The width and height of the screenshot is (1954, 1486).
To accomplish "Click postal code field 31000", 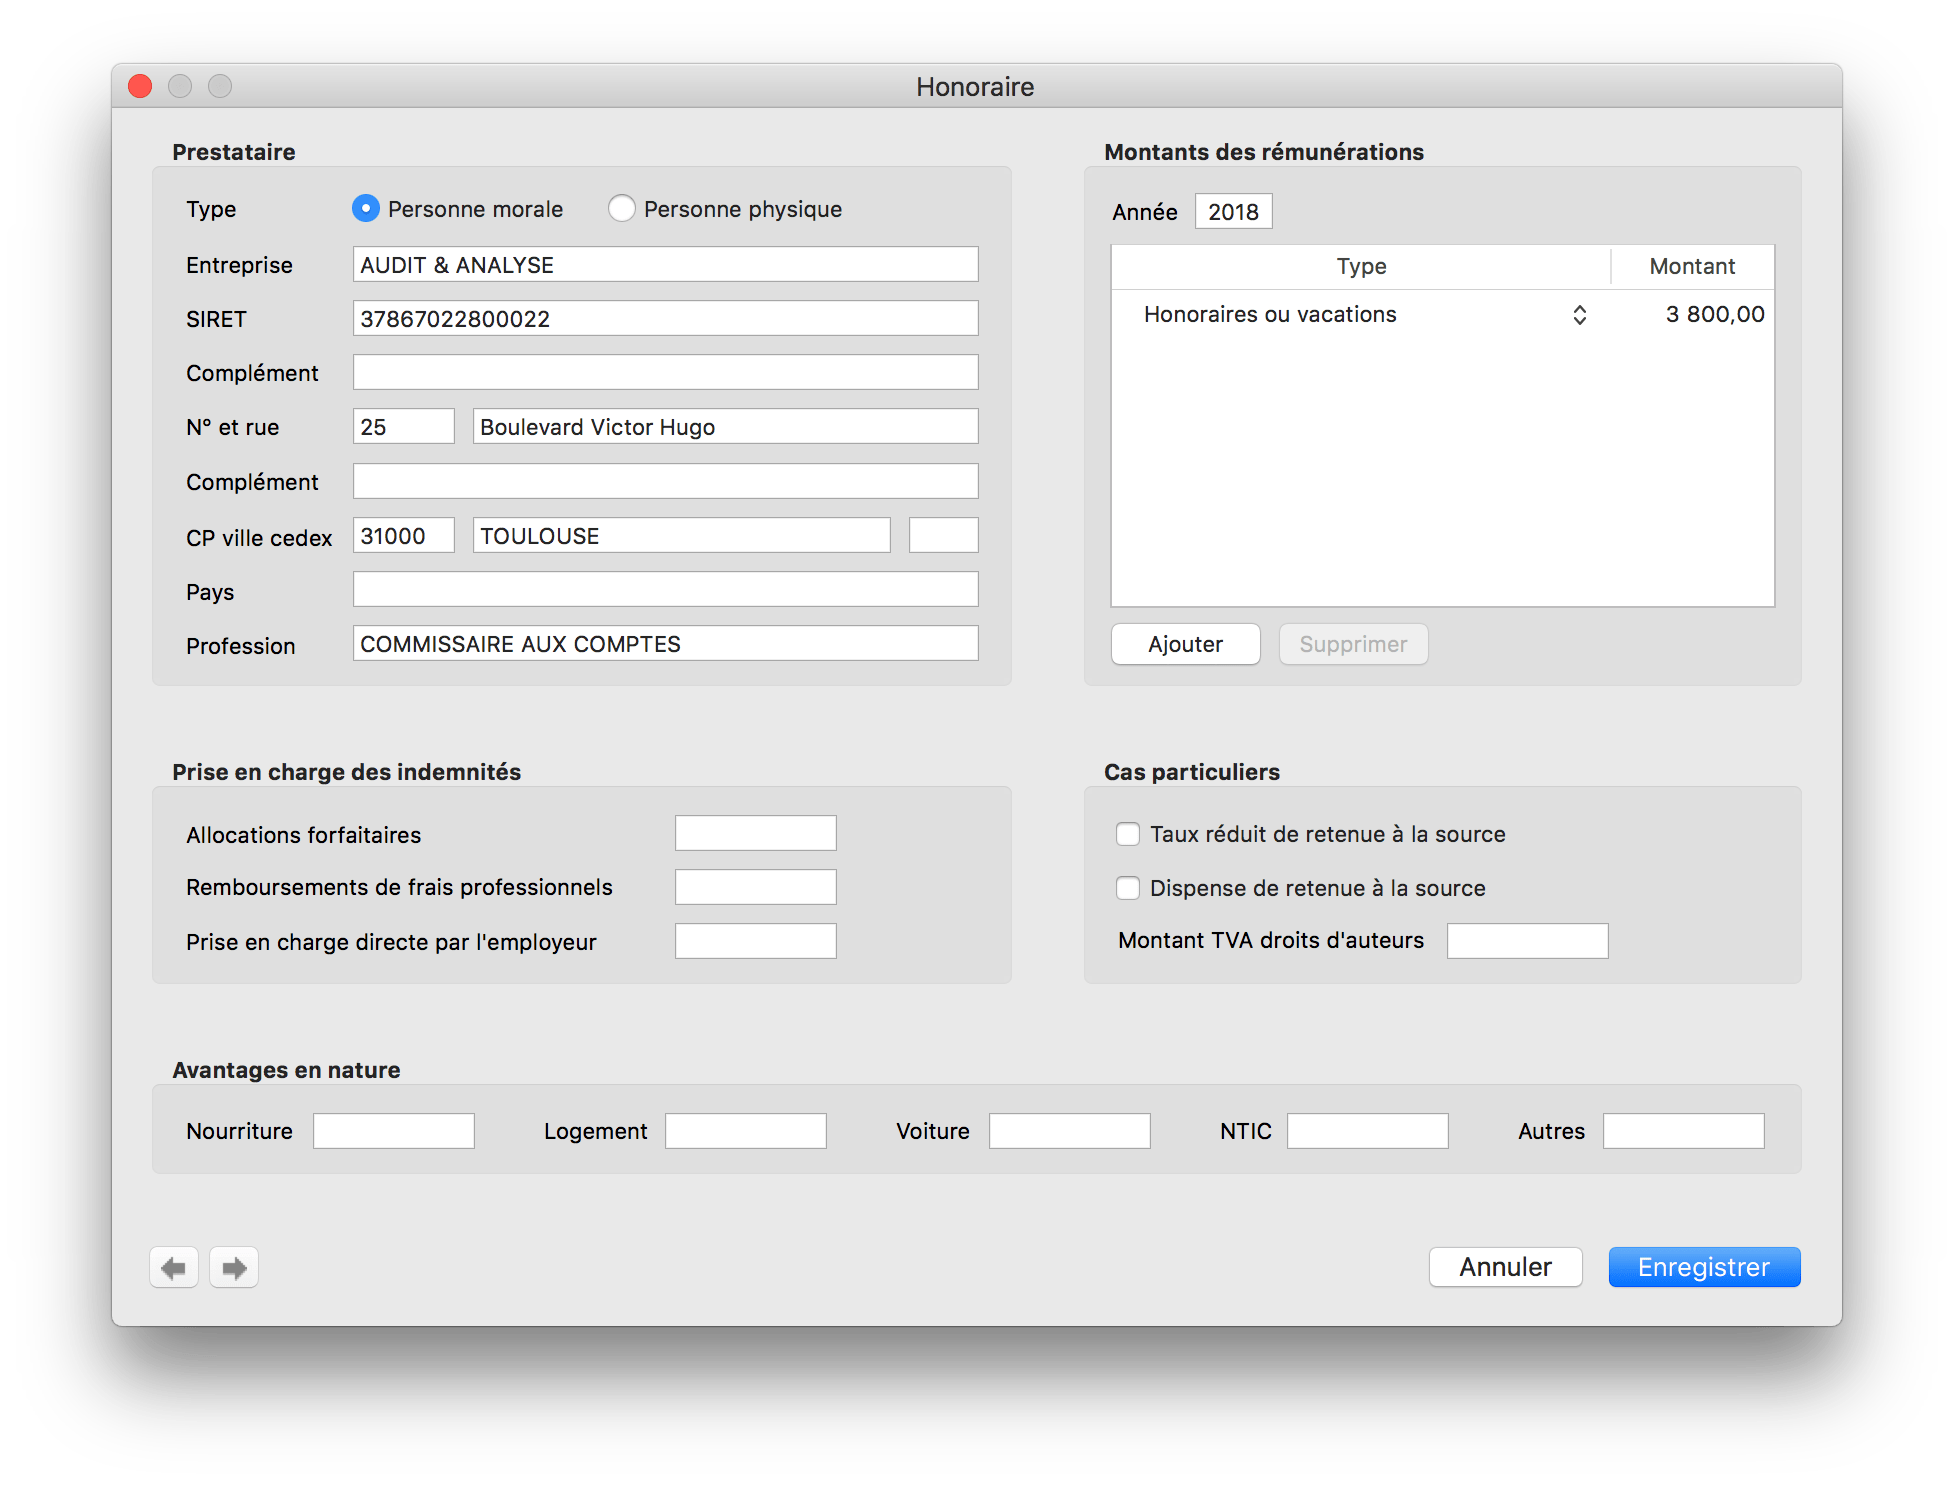I will (x=404, y=535).
